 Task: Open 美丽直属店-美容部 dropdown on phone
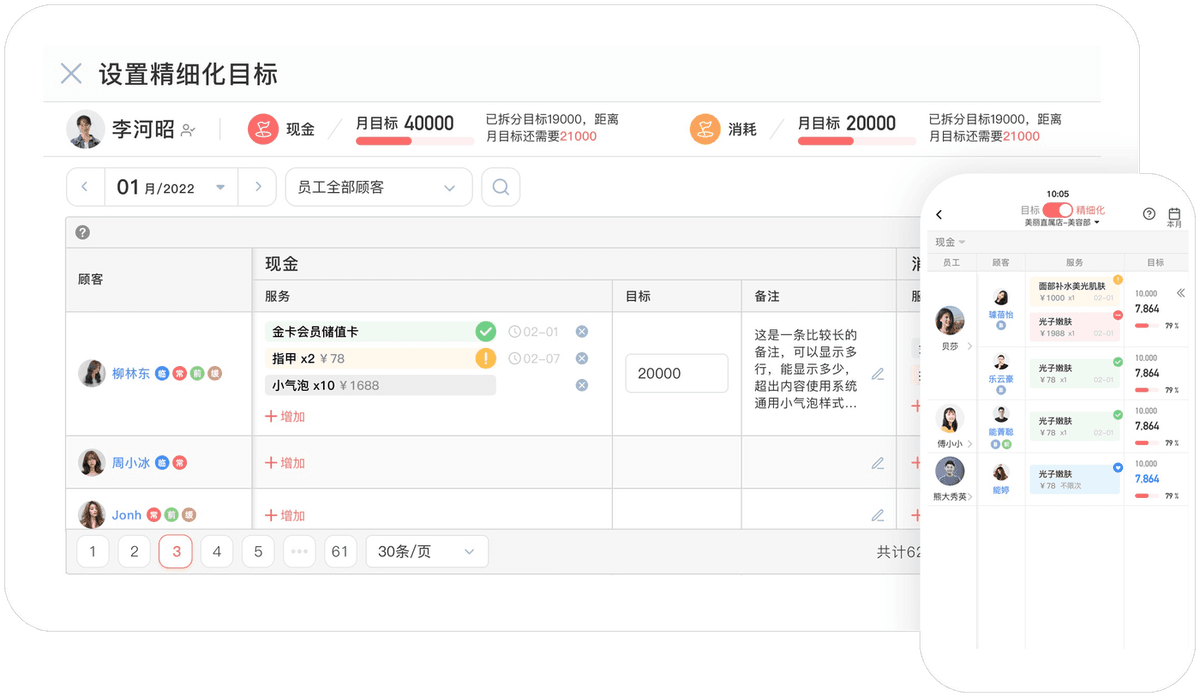pyautogui.click(x=1061, y=223)
